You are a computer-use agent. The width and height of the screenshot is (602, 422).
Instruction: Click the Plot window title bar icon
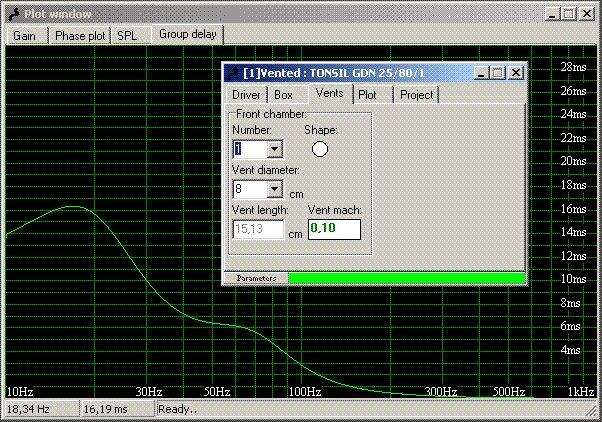[13, 14]
